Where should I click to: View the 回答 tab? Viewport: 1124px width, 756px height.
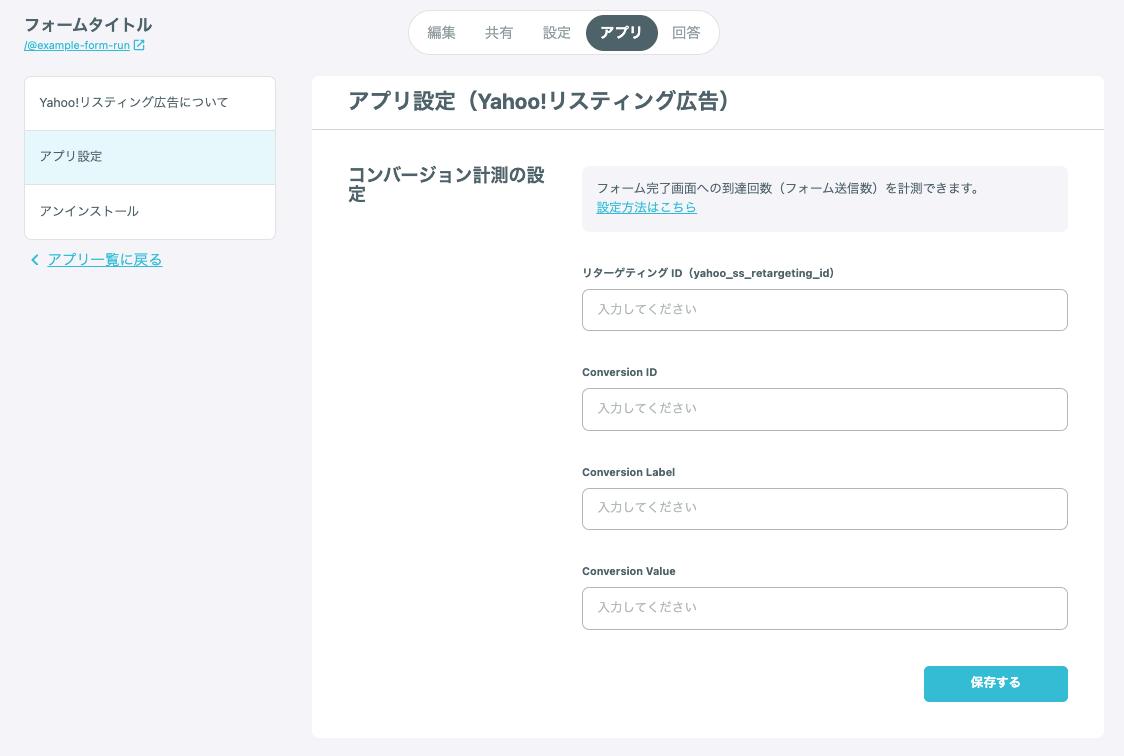tap(686, 32)
